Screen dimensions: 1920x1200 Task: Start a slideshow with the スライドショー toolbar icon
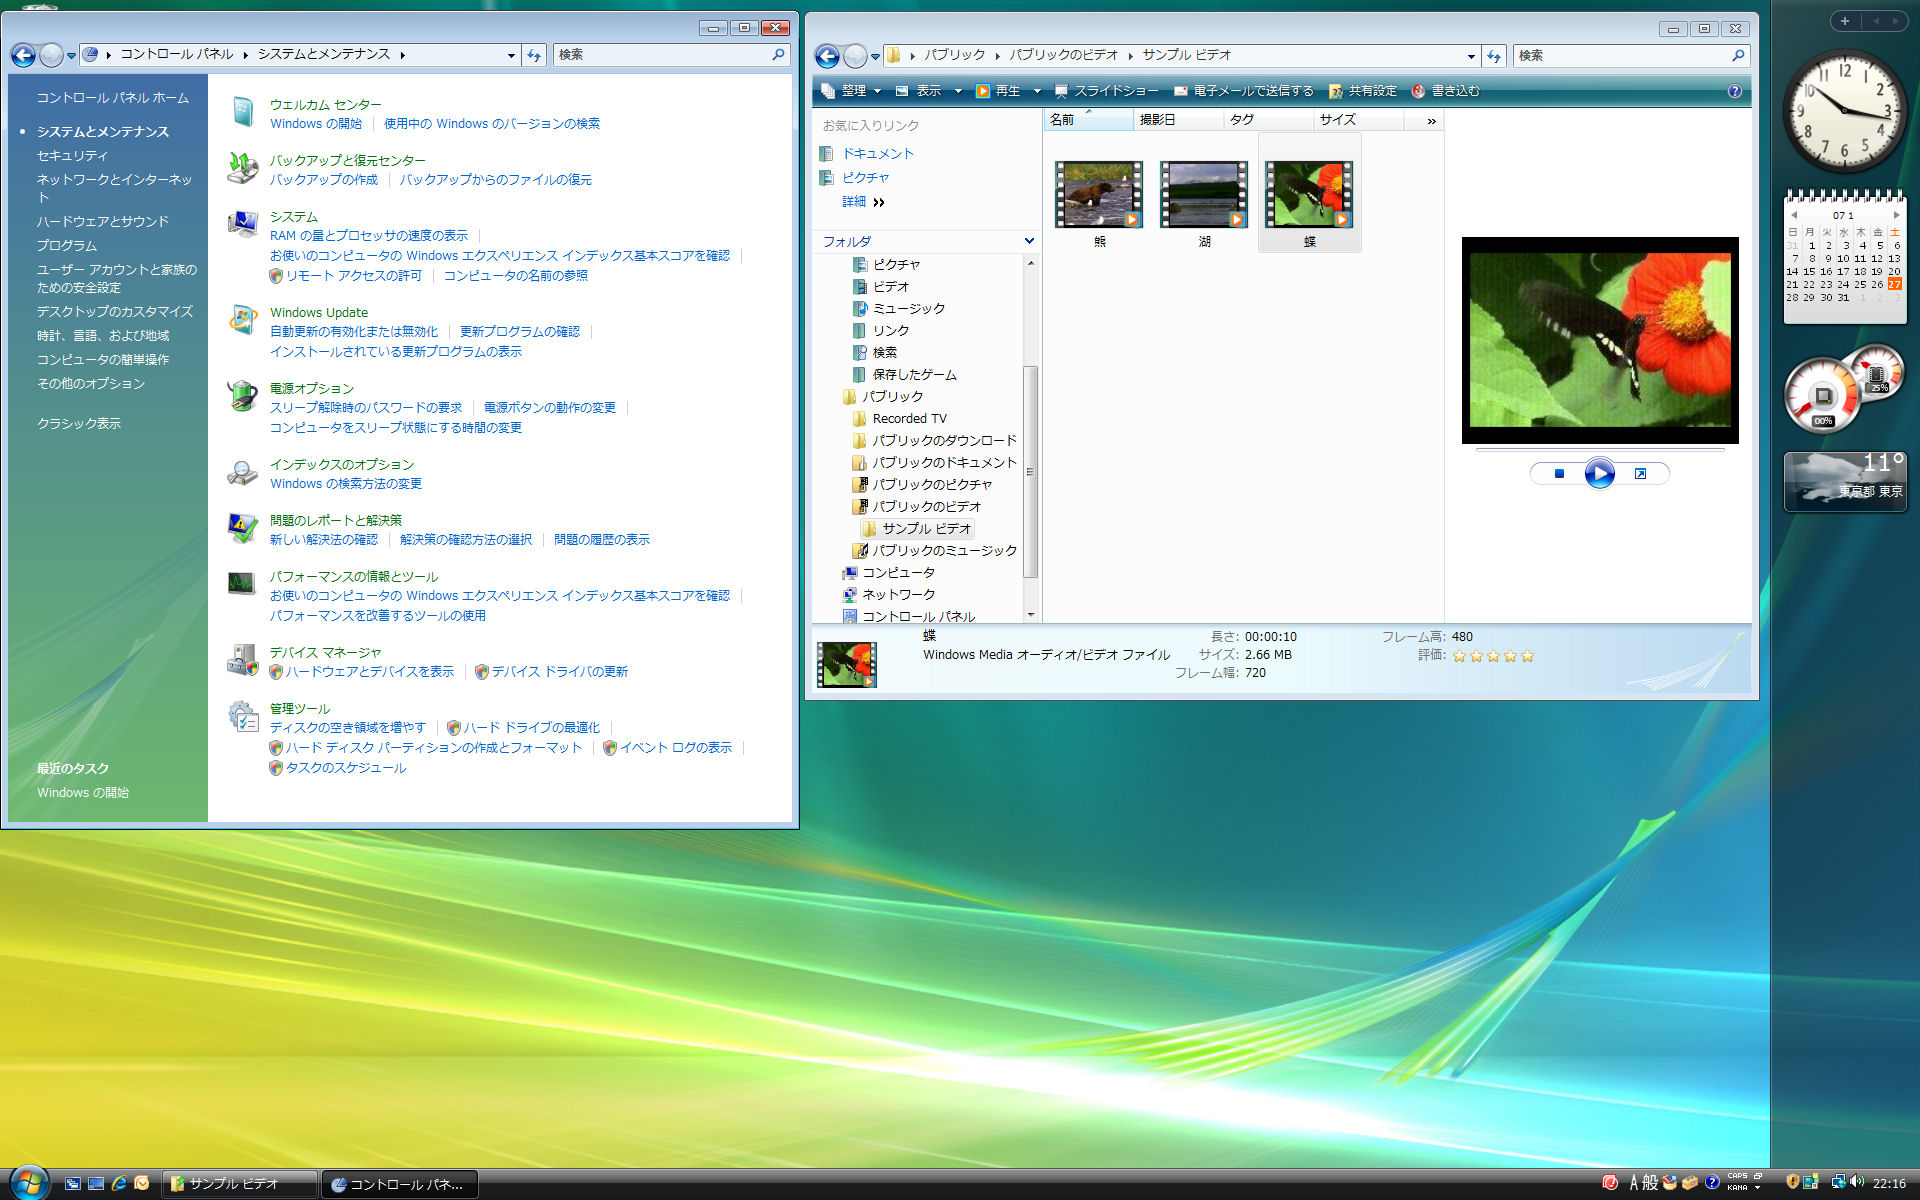1110,91
